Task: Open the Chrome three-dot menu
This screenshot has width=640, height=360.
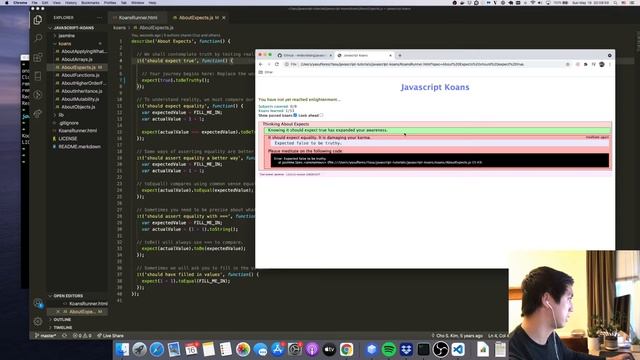Action: click(610, 64)
